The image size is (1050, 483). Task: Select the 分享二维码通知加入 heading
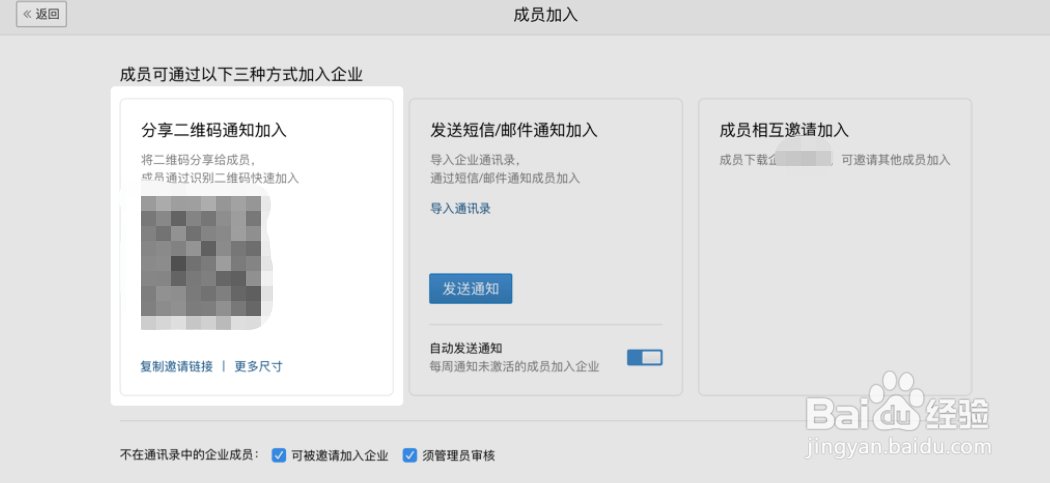click(214, 130)
